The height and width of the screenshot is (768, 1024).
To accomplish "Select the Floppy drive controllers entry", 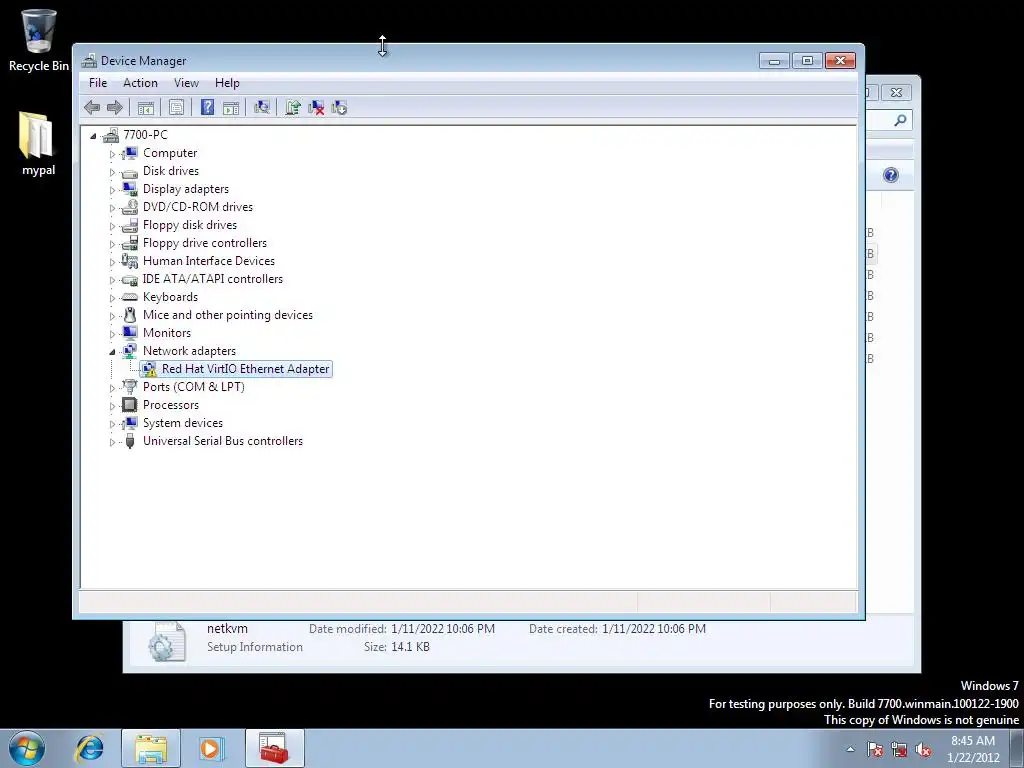I will (x=205, y=243).
